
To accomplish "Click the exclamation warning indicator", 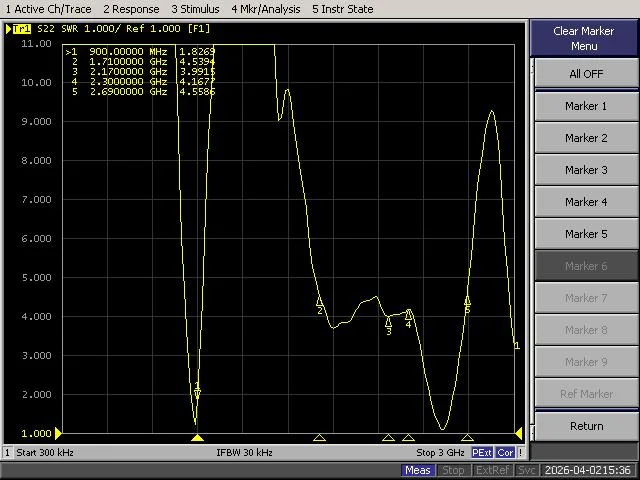I will point(520,453).
